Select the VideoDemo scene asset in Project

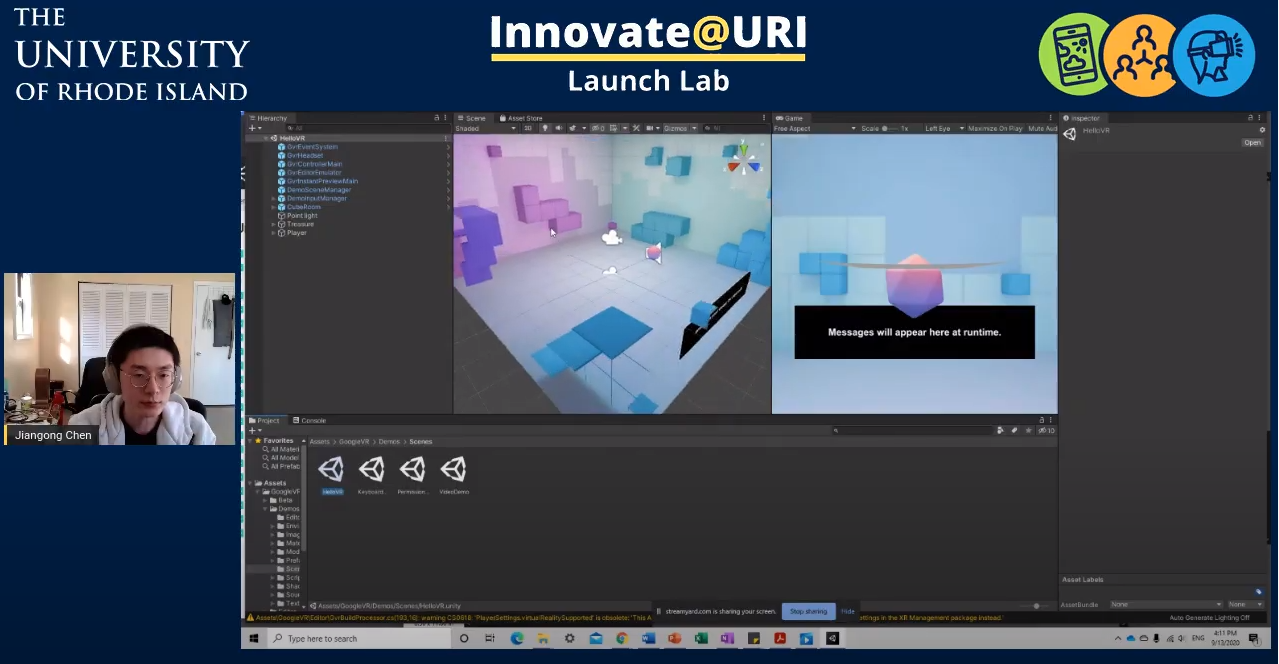[x=453, y=469]
